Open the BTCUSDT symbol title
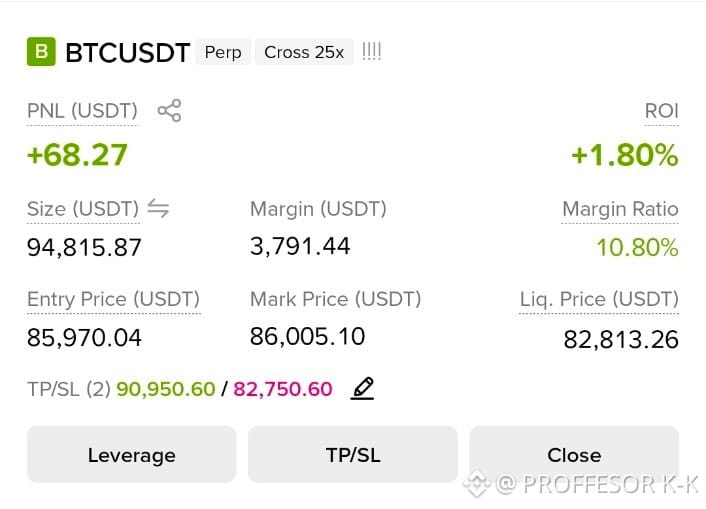The width and height of the screenshot is (706, 509). [x=127, y=53]
